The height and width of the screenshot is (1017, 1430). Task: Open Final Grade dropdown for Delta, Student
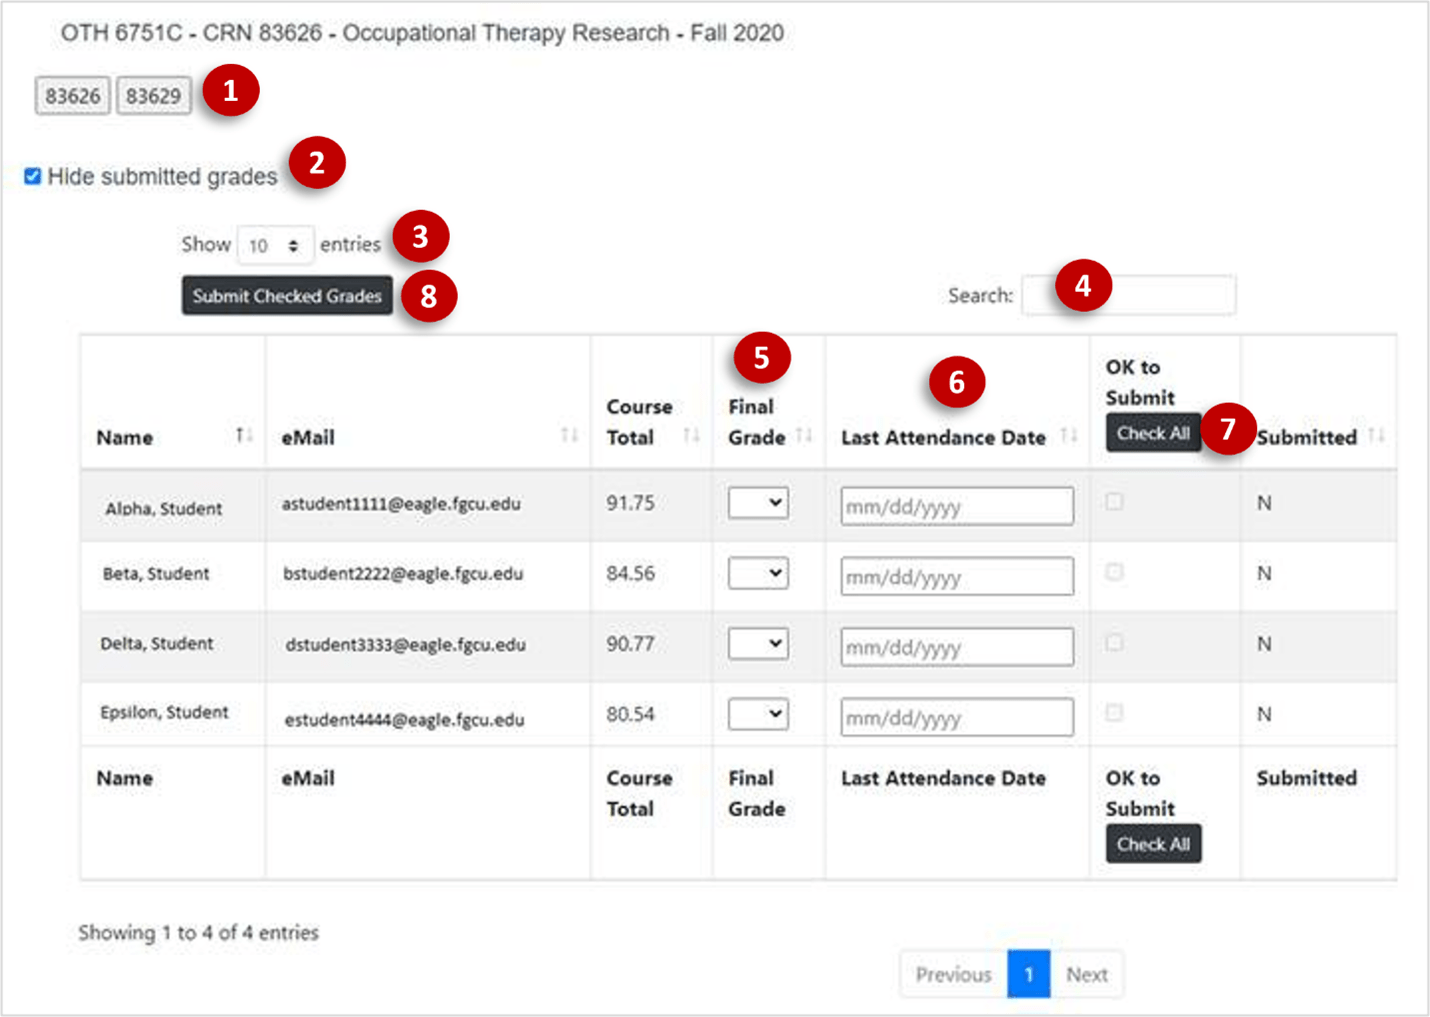tap(758, 644)
